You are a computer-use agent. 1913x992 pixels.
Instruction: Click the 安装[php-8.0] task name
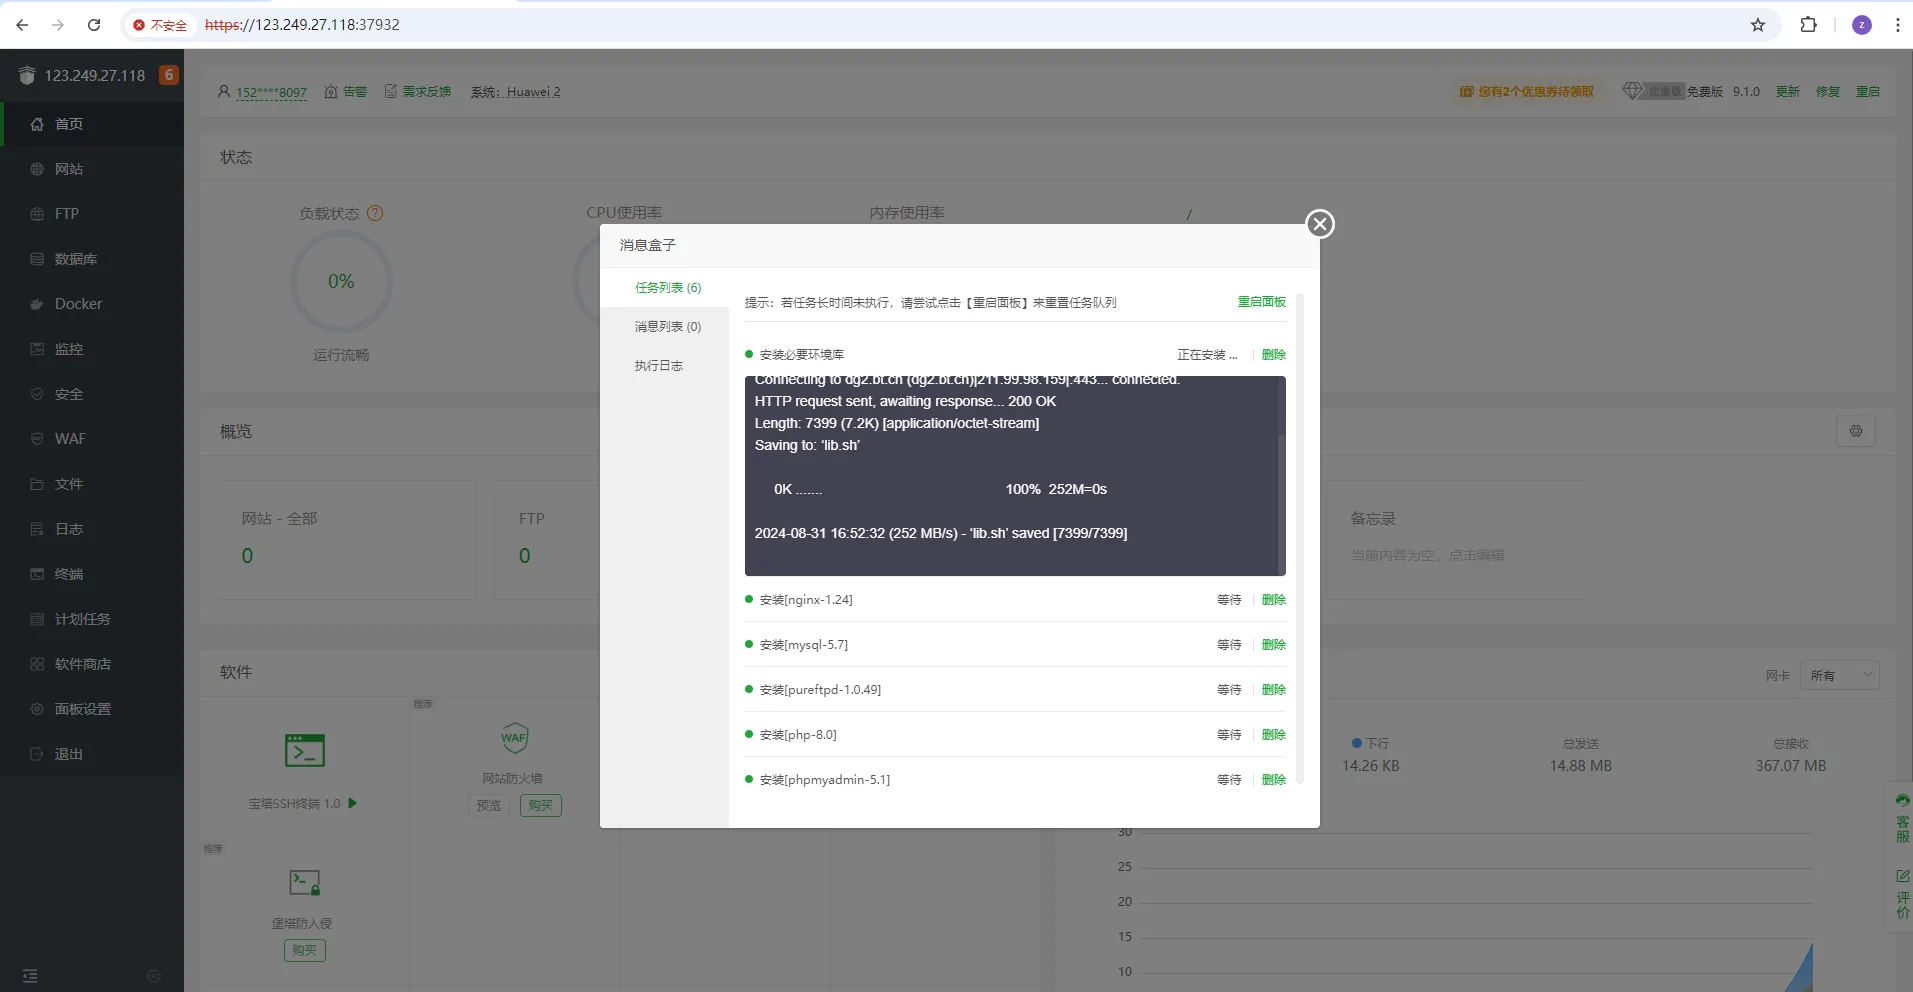798,735
